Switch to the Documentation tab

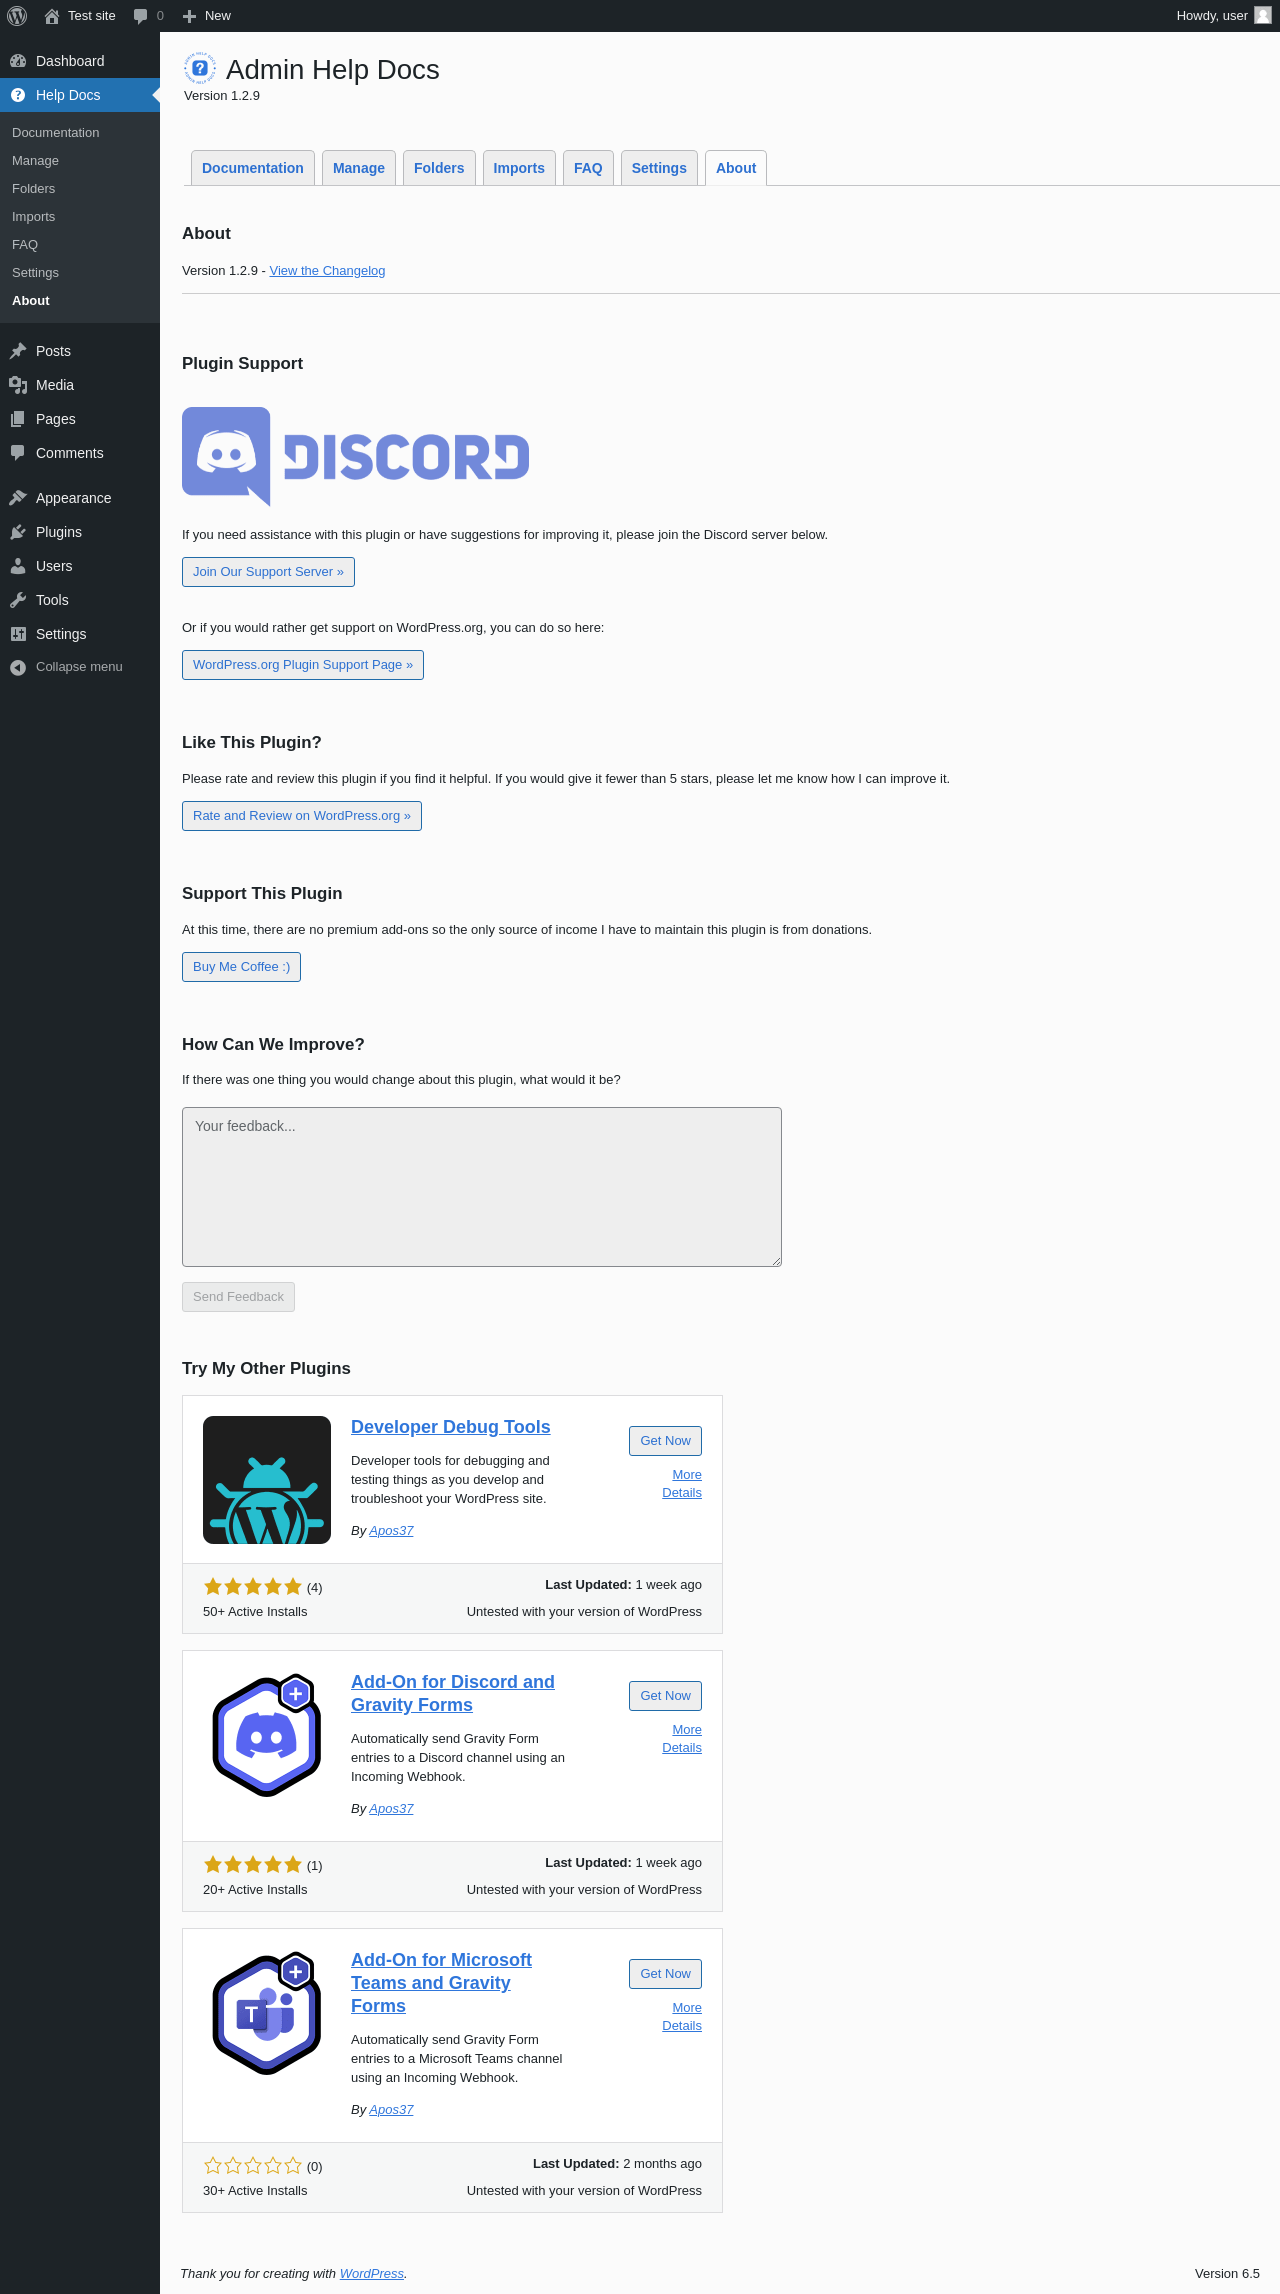tap(253, 168)
